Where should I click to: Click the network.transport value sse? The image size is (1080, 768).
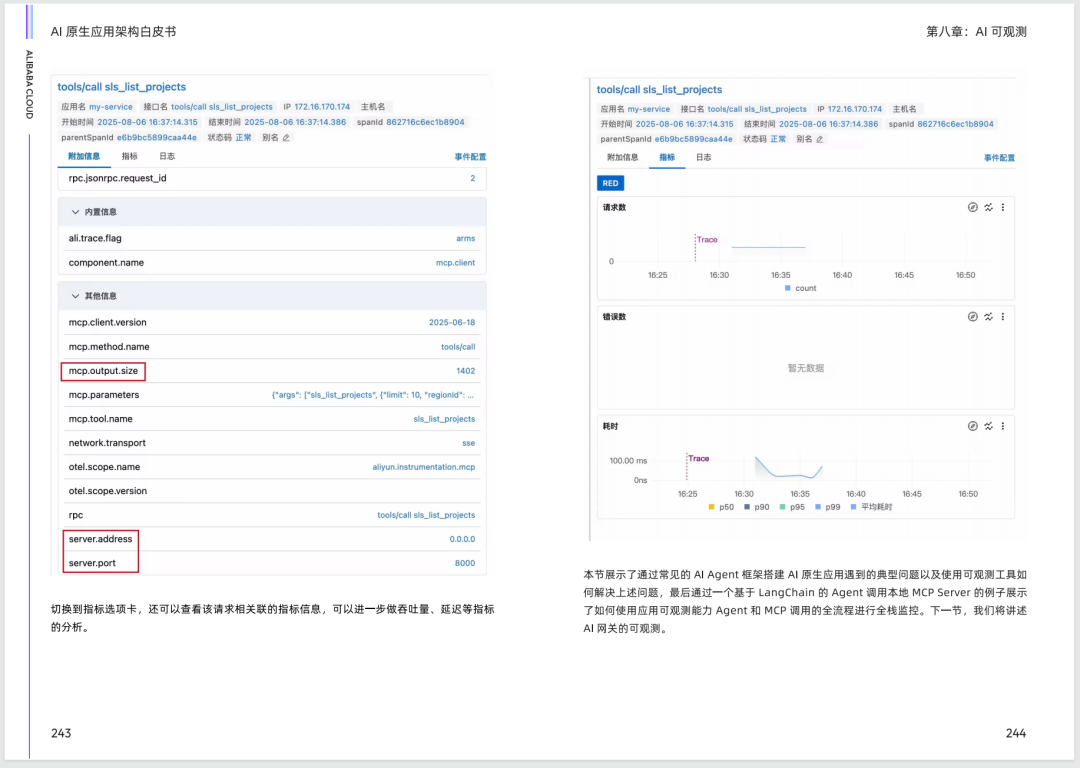(468, 443)
